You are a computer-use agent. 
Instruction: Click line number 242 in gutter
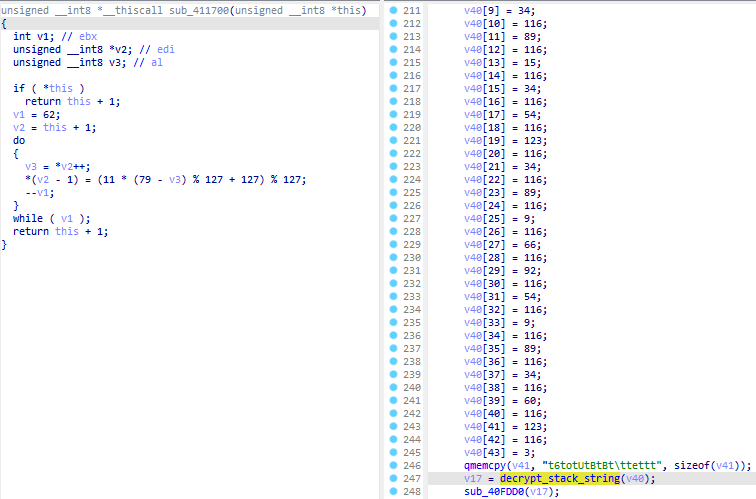pyautogui.click(x=412, y=414)
